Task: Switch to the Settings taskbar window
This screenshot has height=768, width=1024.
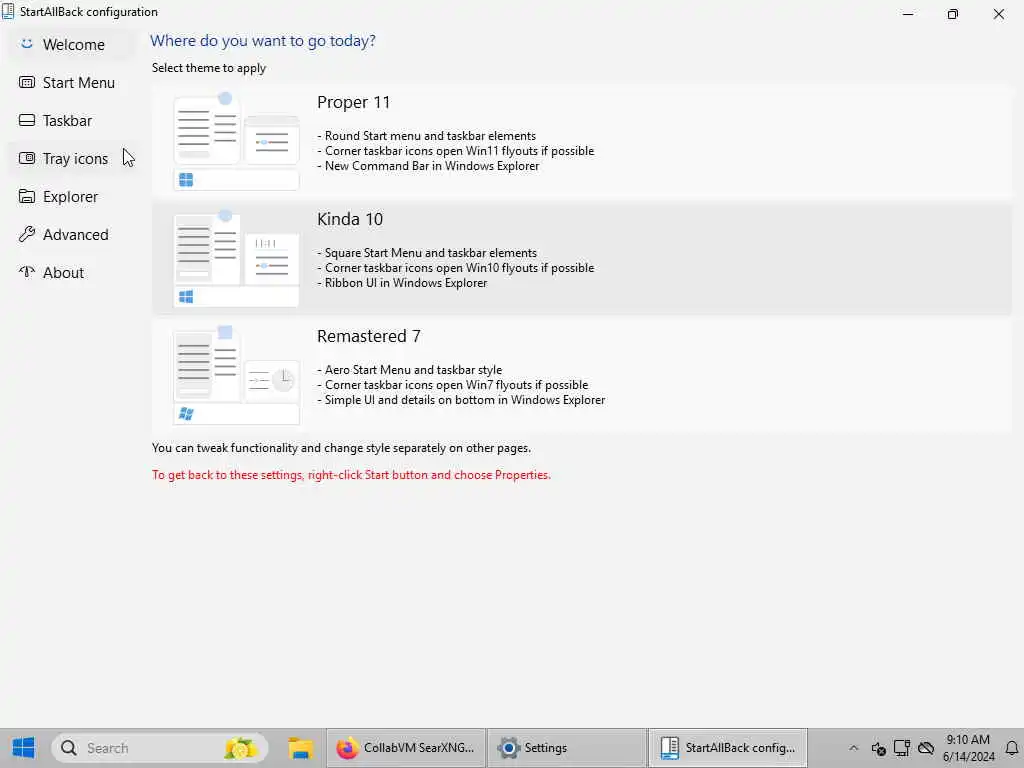Action: click(567, 748)
